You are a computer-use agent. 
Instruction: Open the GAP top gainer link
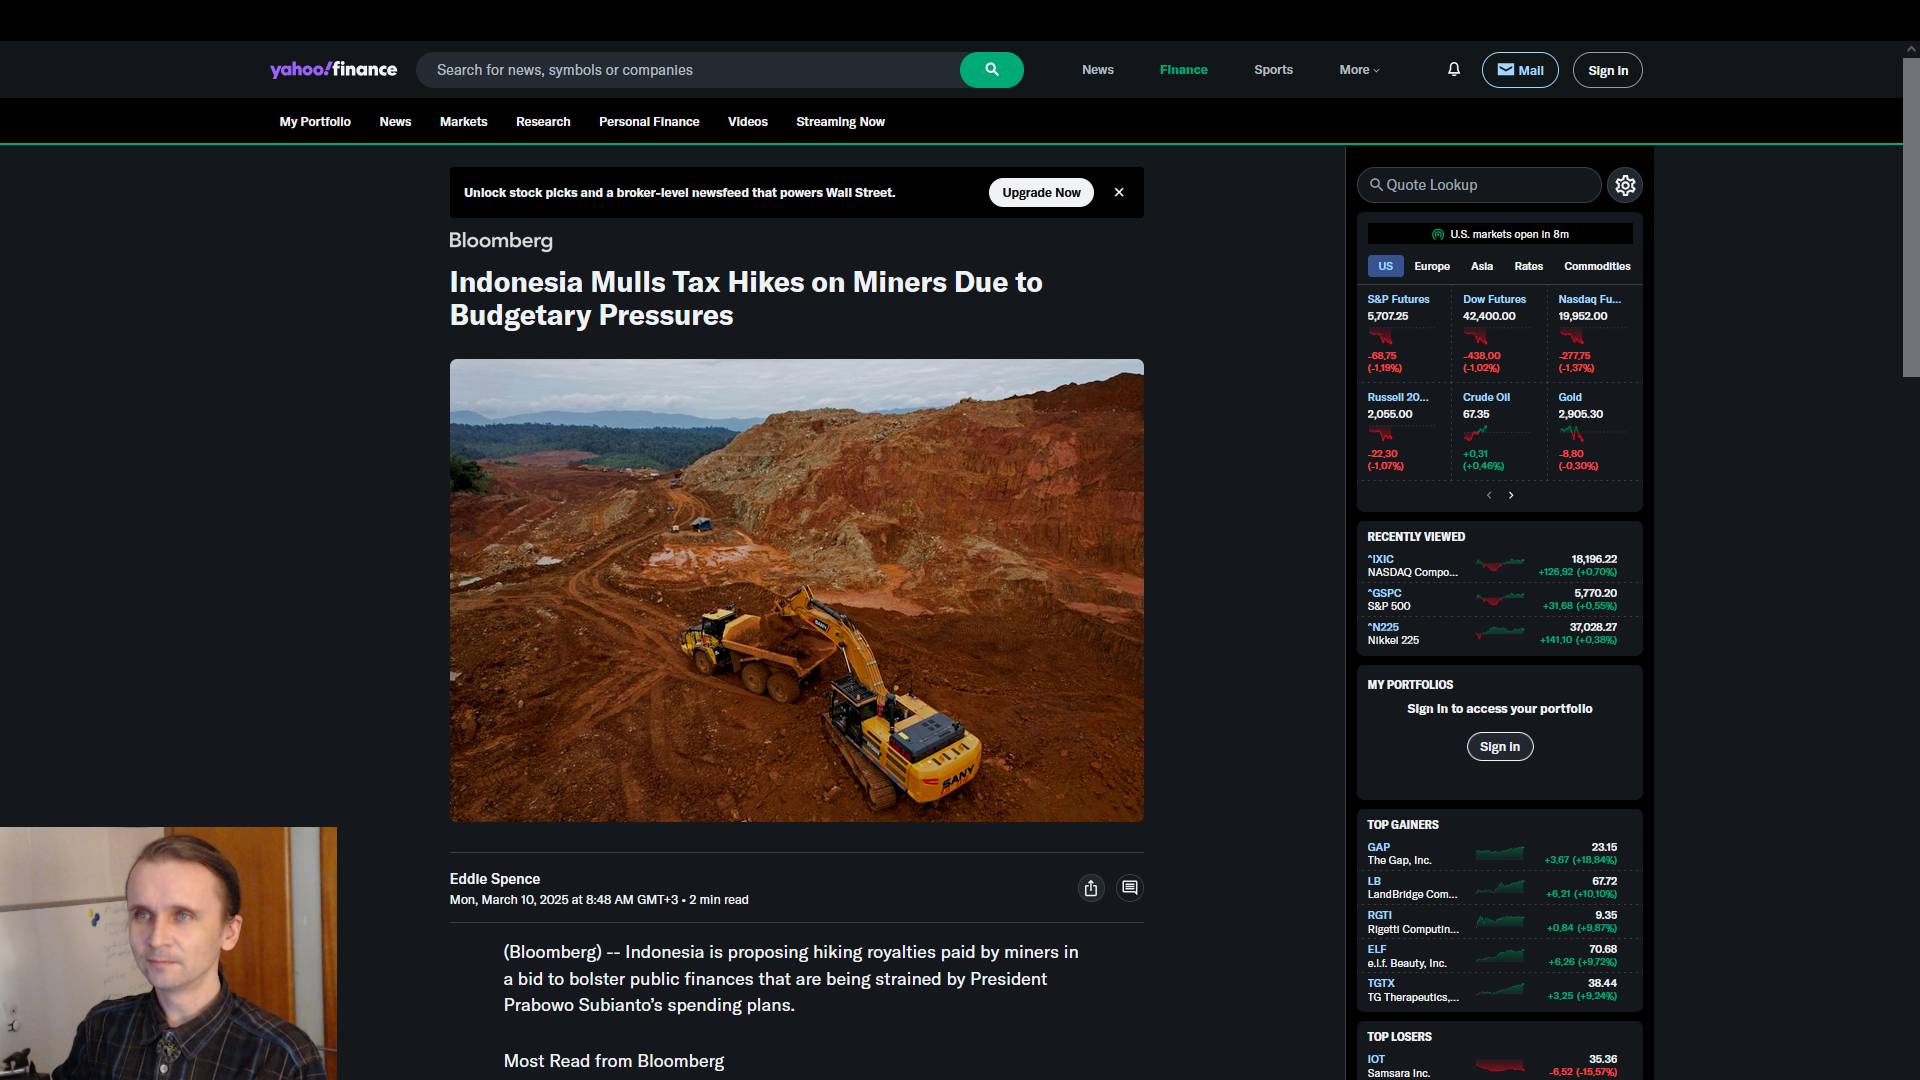click(1378, 847)
